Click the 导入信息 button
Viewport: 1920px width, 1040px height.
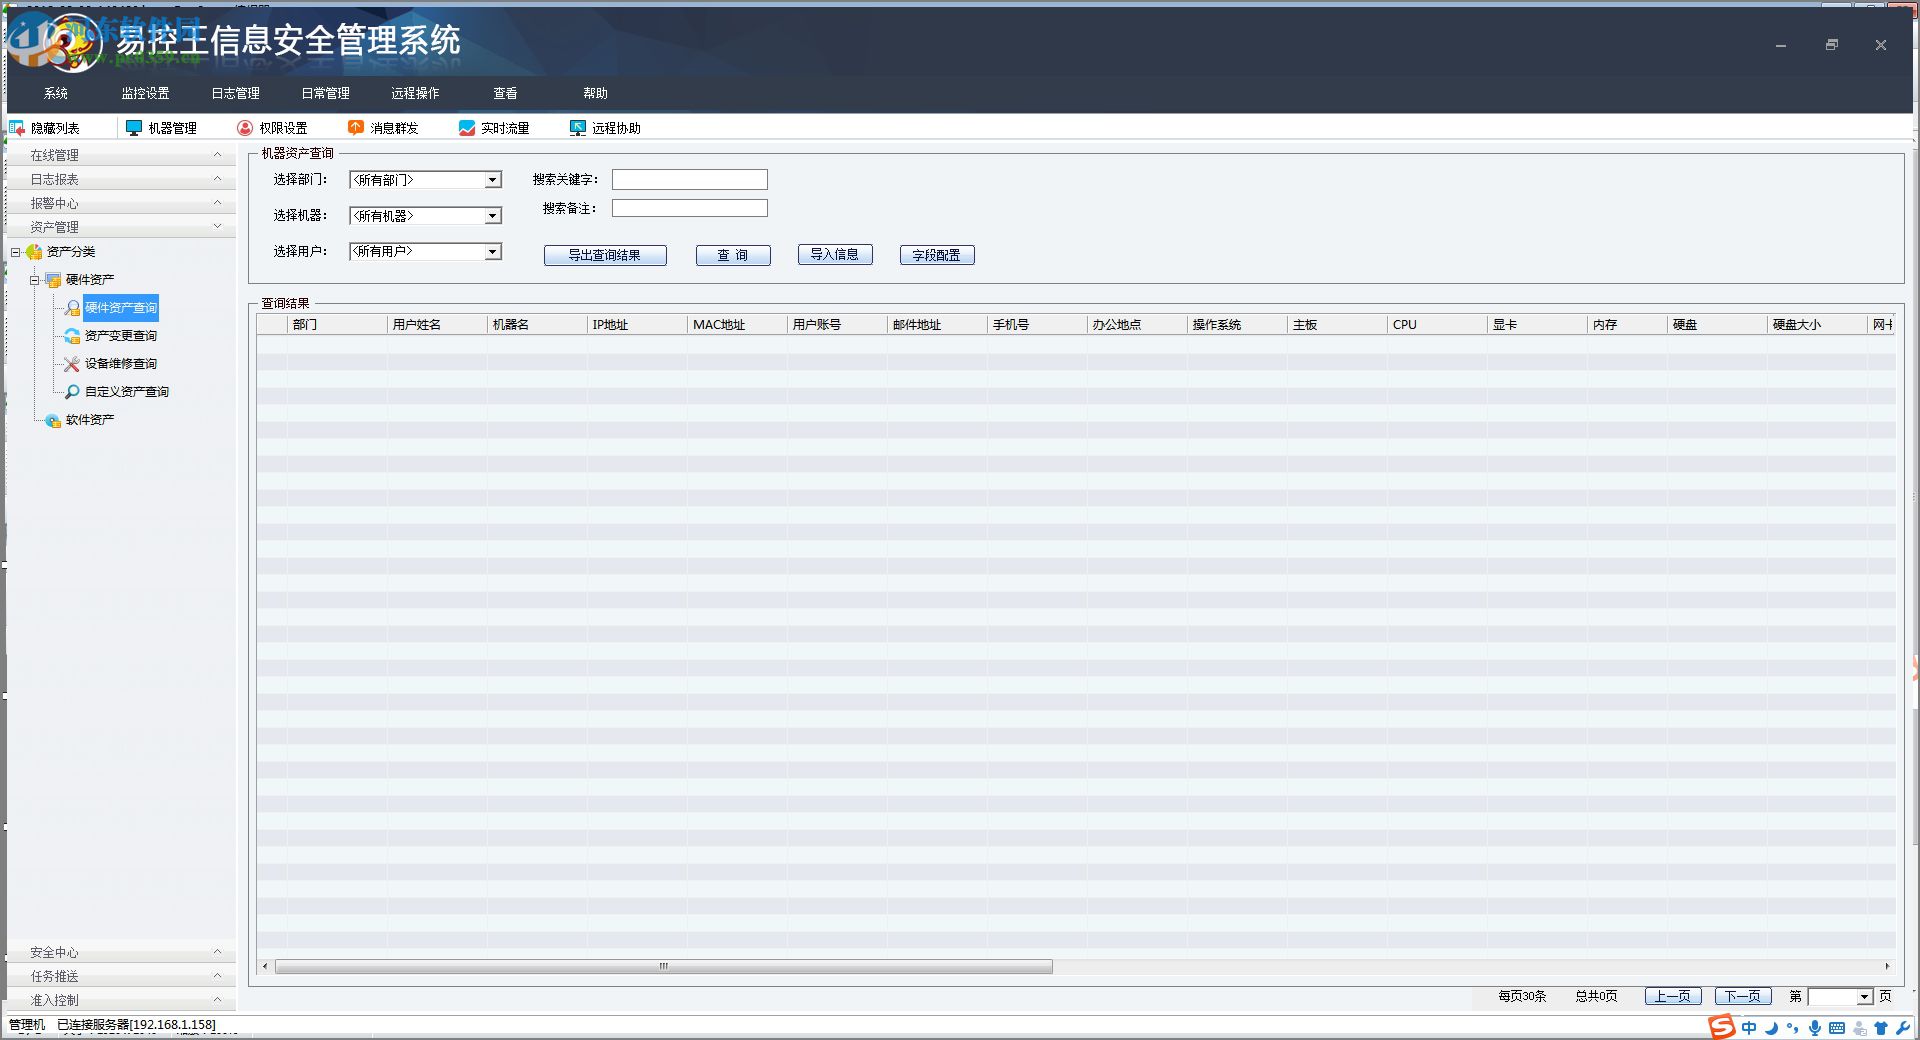pyautogui.click(x=835, y=255)
